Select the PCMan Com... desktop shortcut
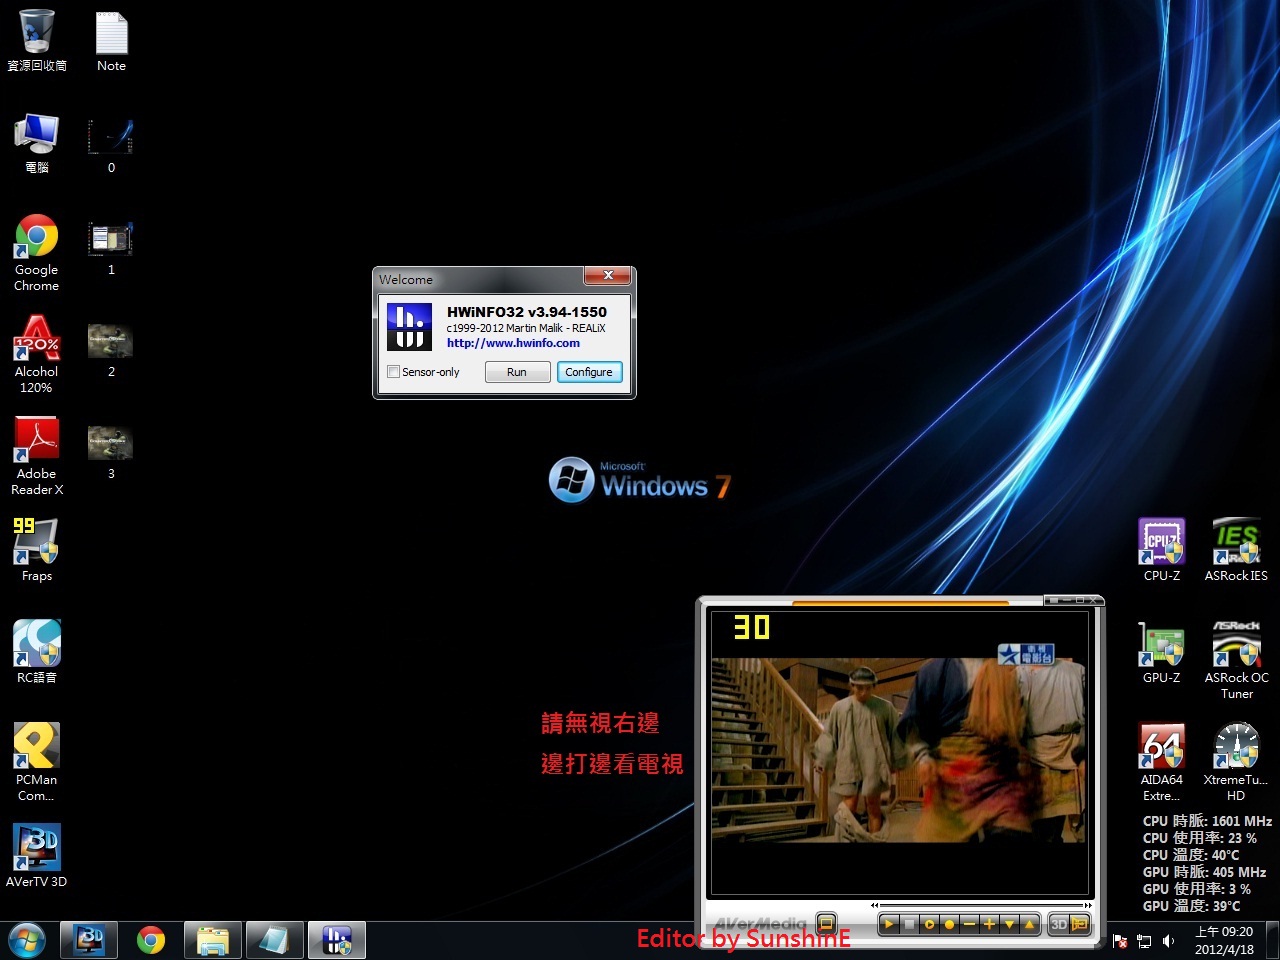The height and width of the screenshot is (960, 1280). 37,762
